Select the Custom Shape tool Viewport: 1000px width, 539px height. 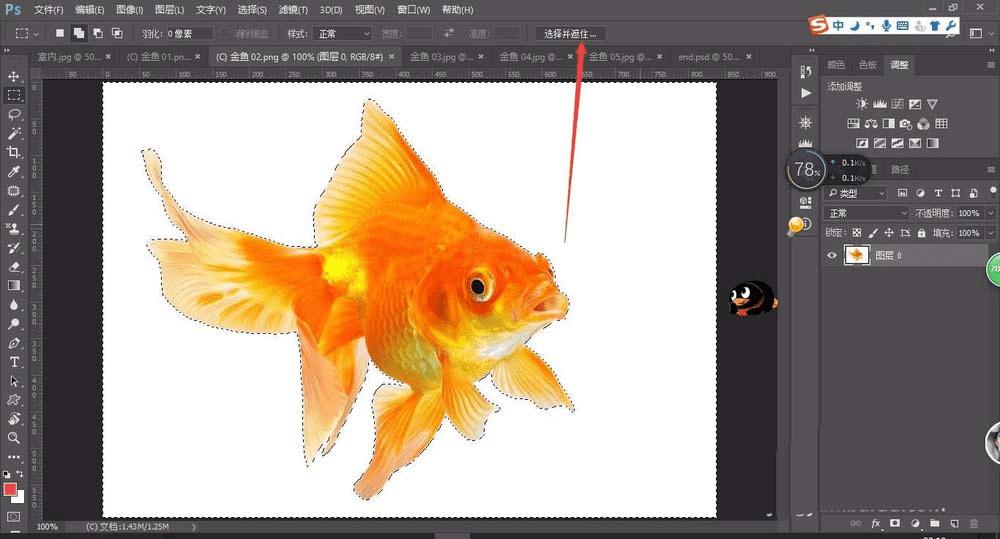pos(13,400)
